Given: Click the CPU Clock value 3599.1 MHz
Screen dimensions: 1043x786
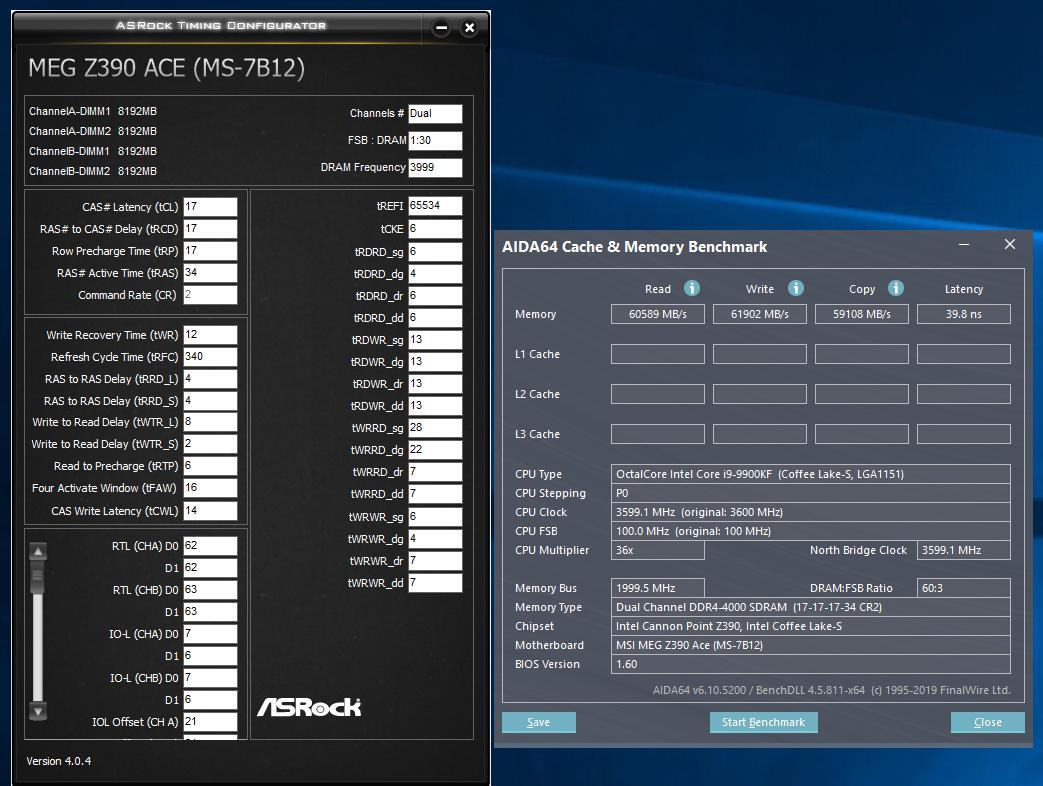Looking at the screenshot, I should click(x=811, y=512).
